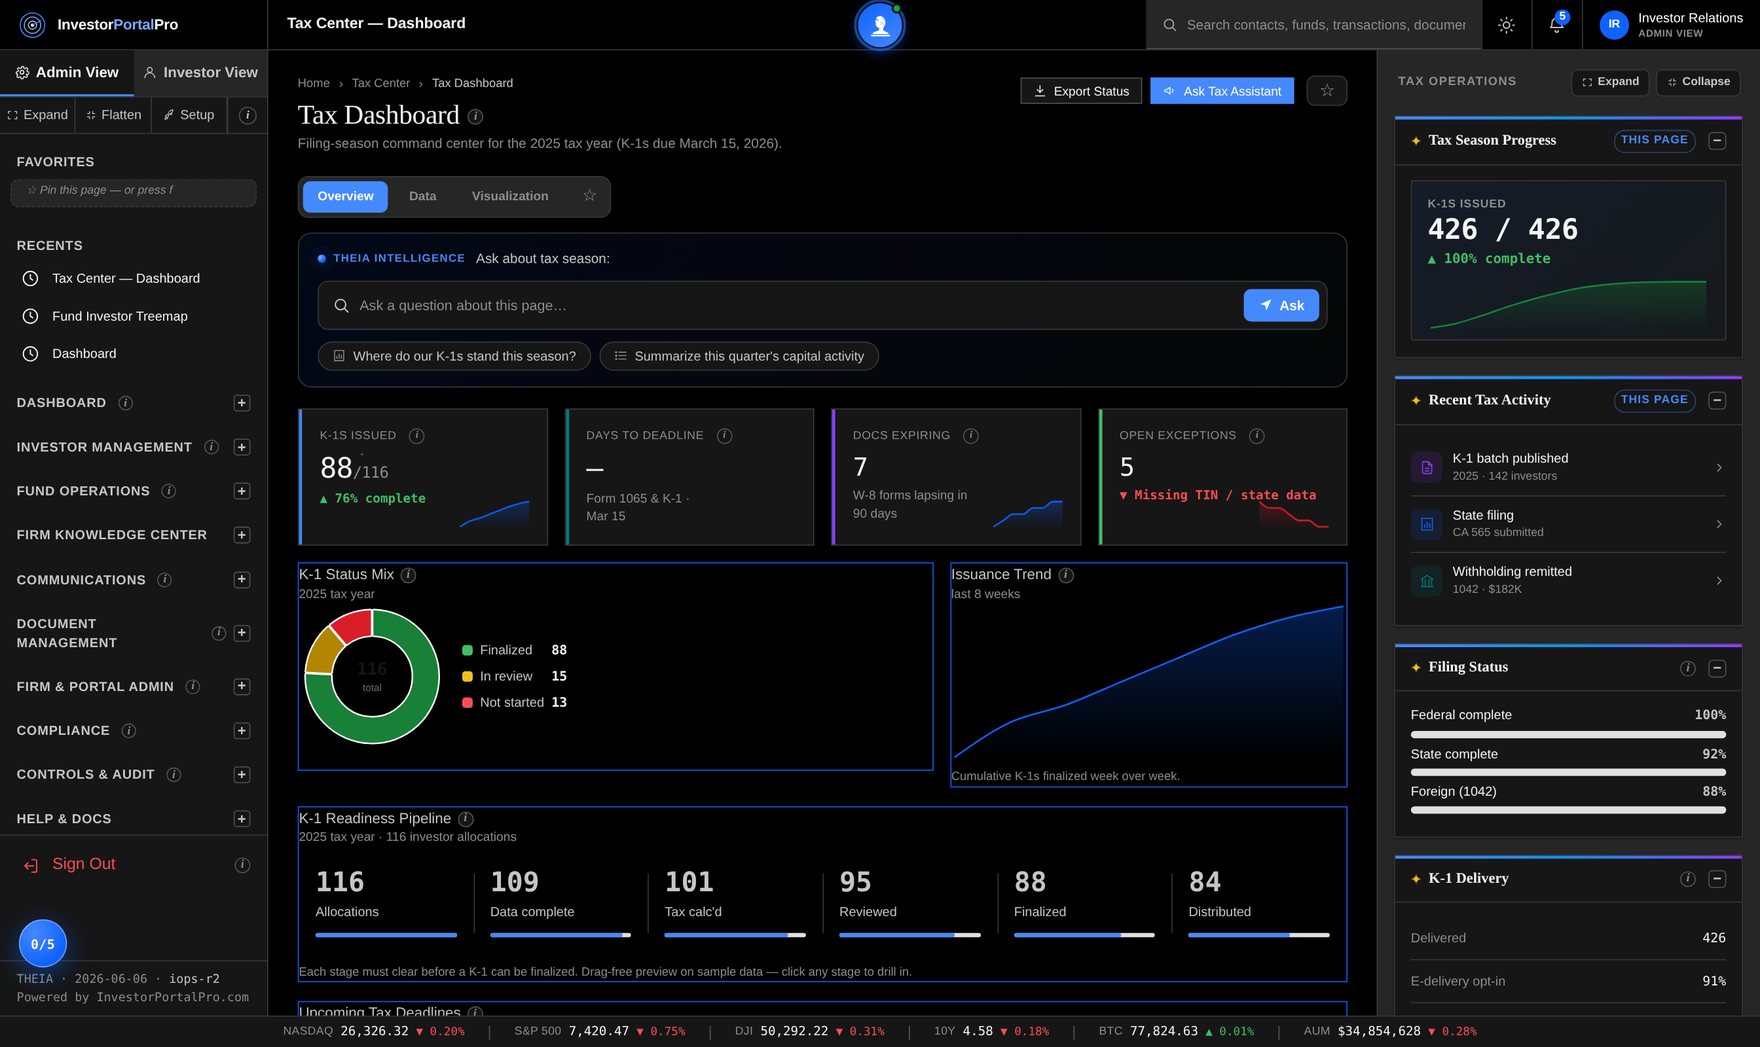The image size is (1760, 1047).
Task: Toggle the light/dark theme sun icon
Action: (x=1506, y=25)
